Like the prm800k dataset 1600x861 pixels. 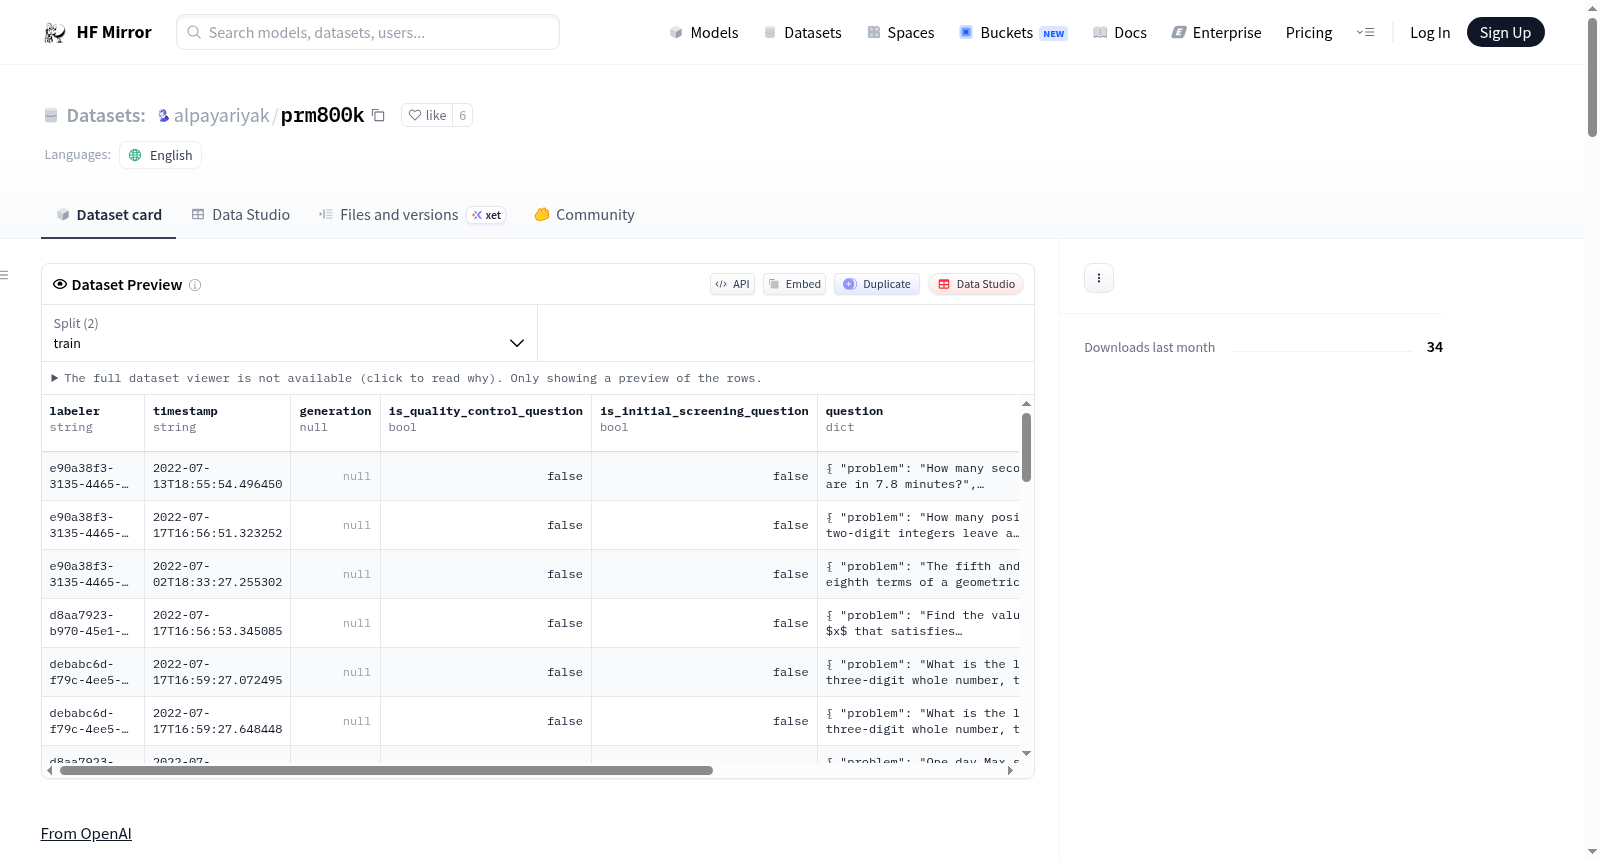427,115
